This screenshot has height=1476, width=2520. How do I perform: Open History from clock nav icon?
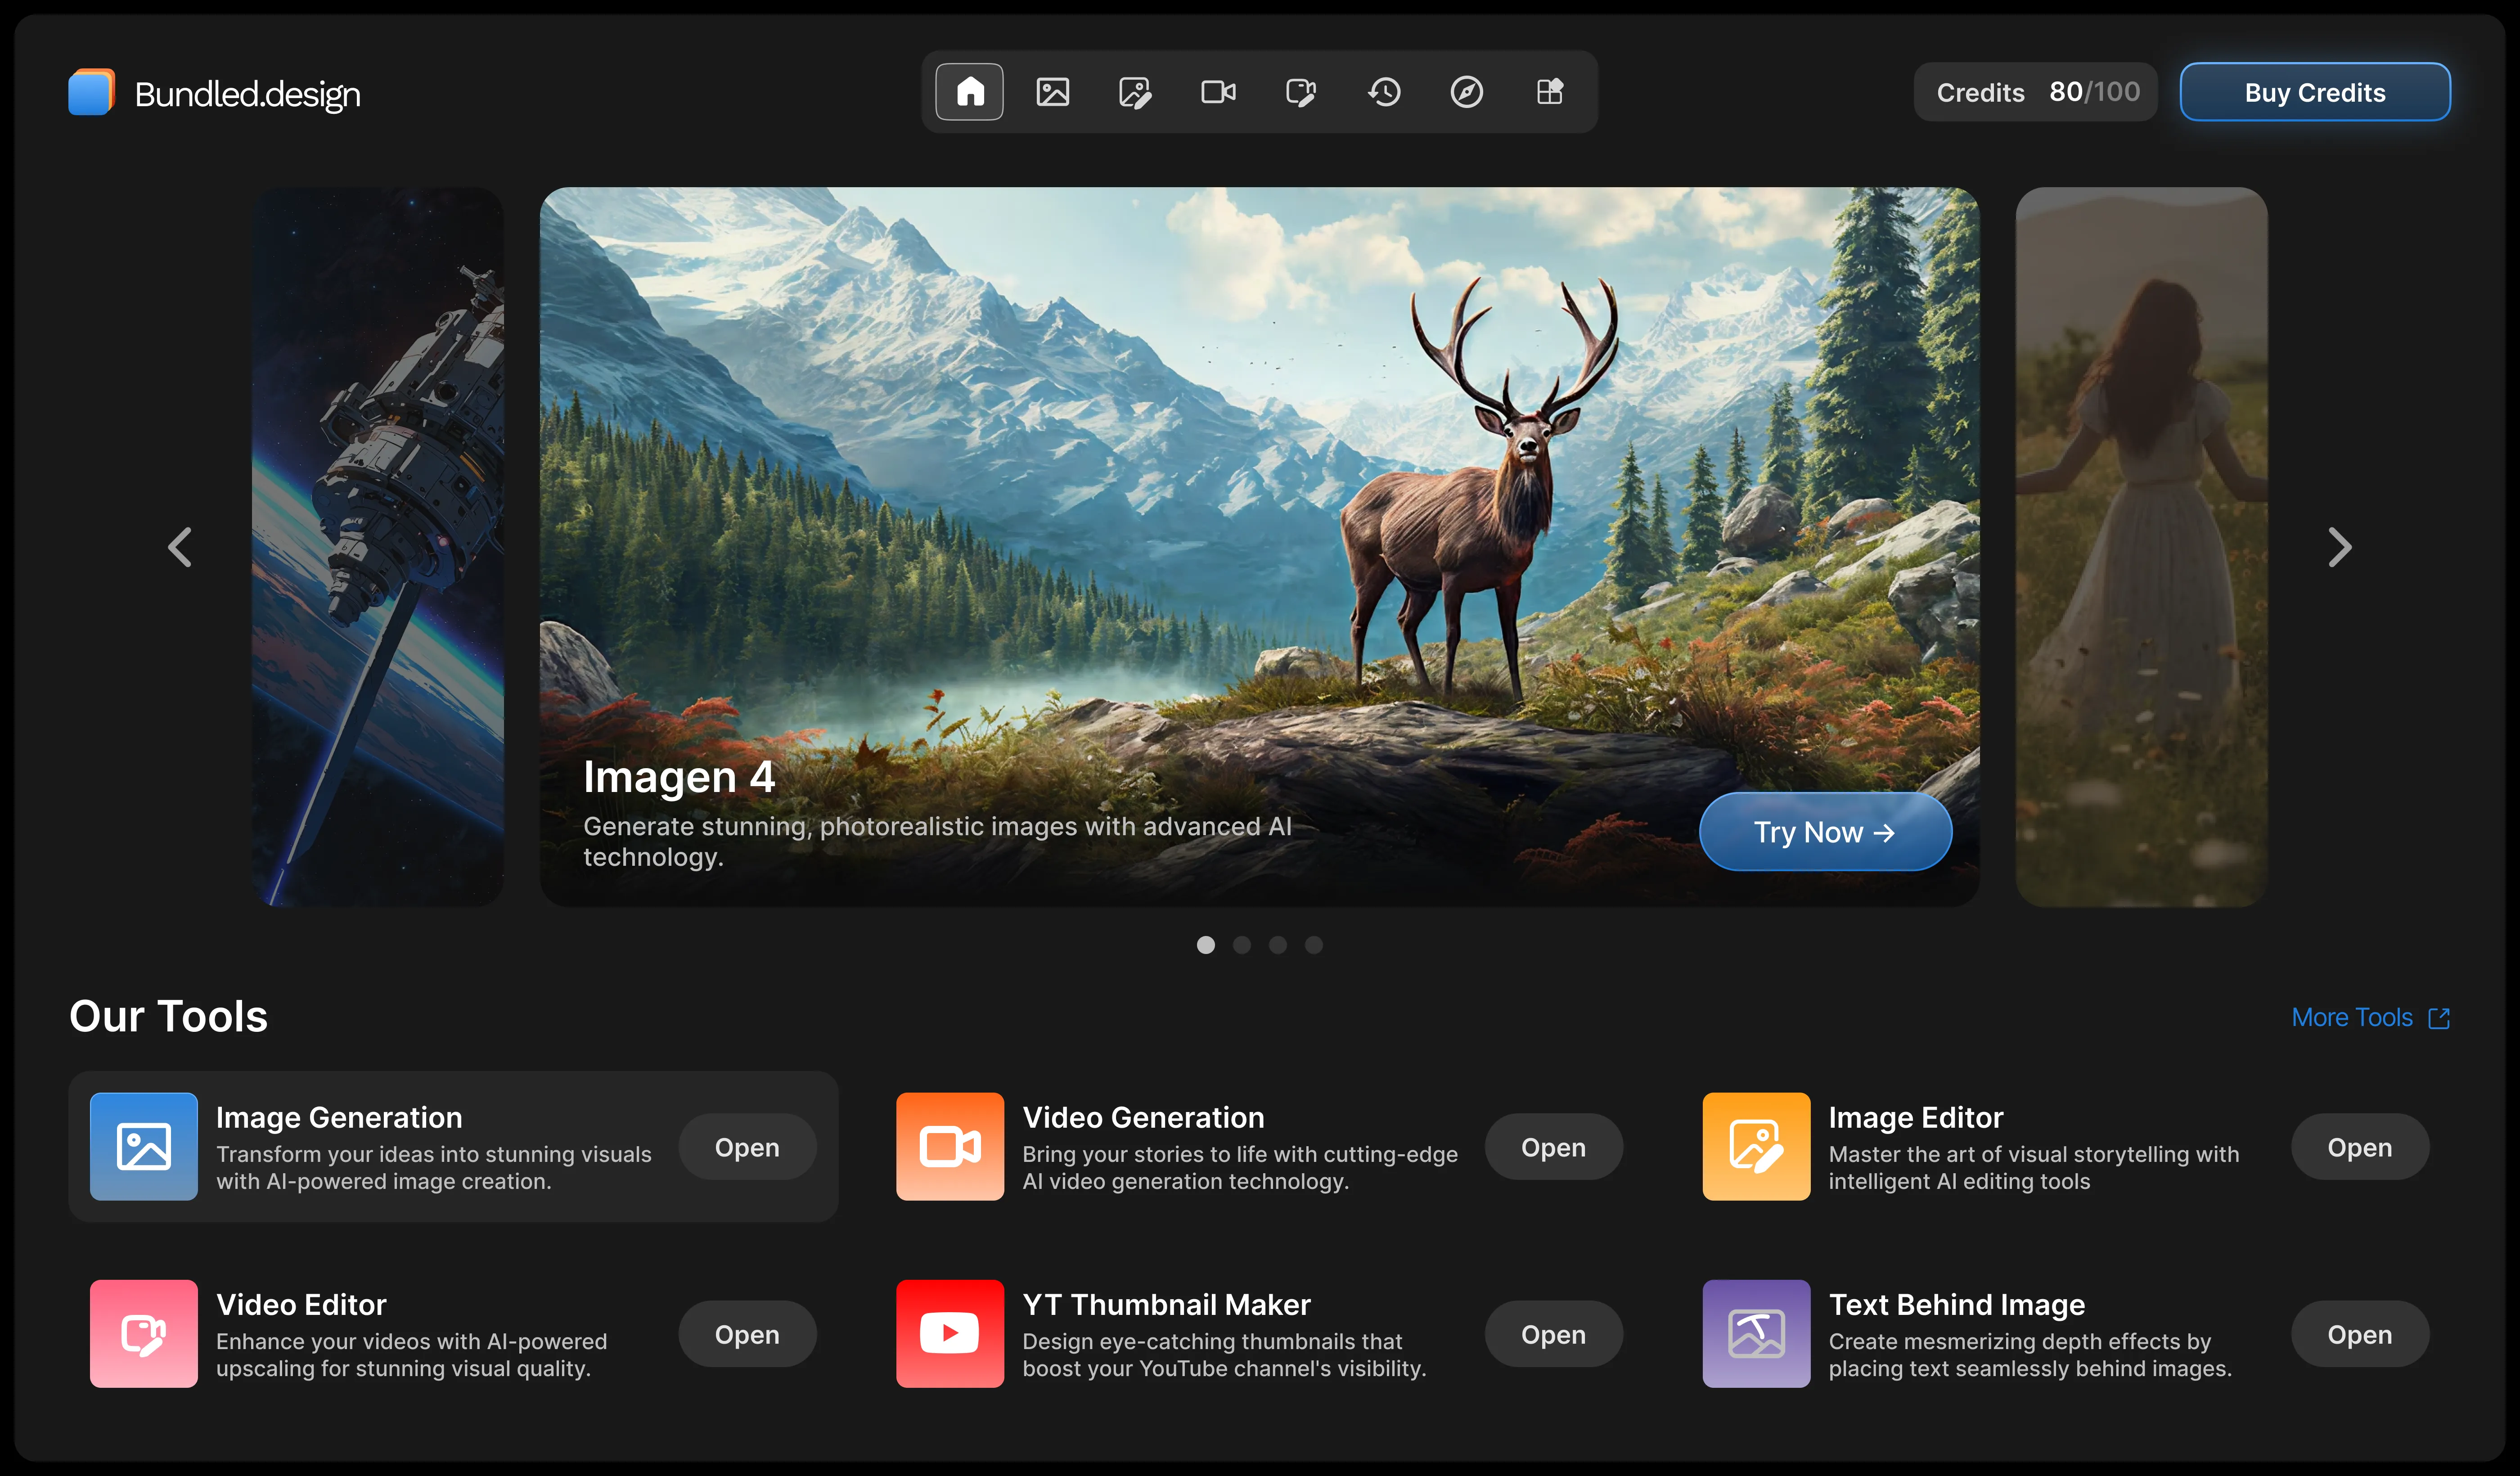coord(1384,92)
